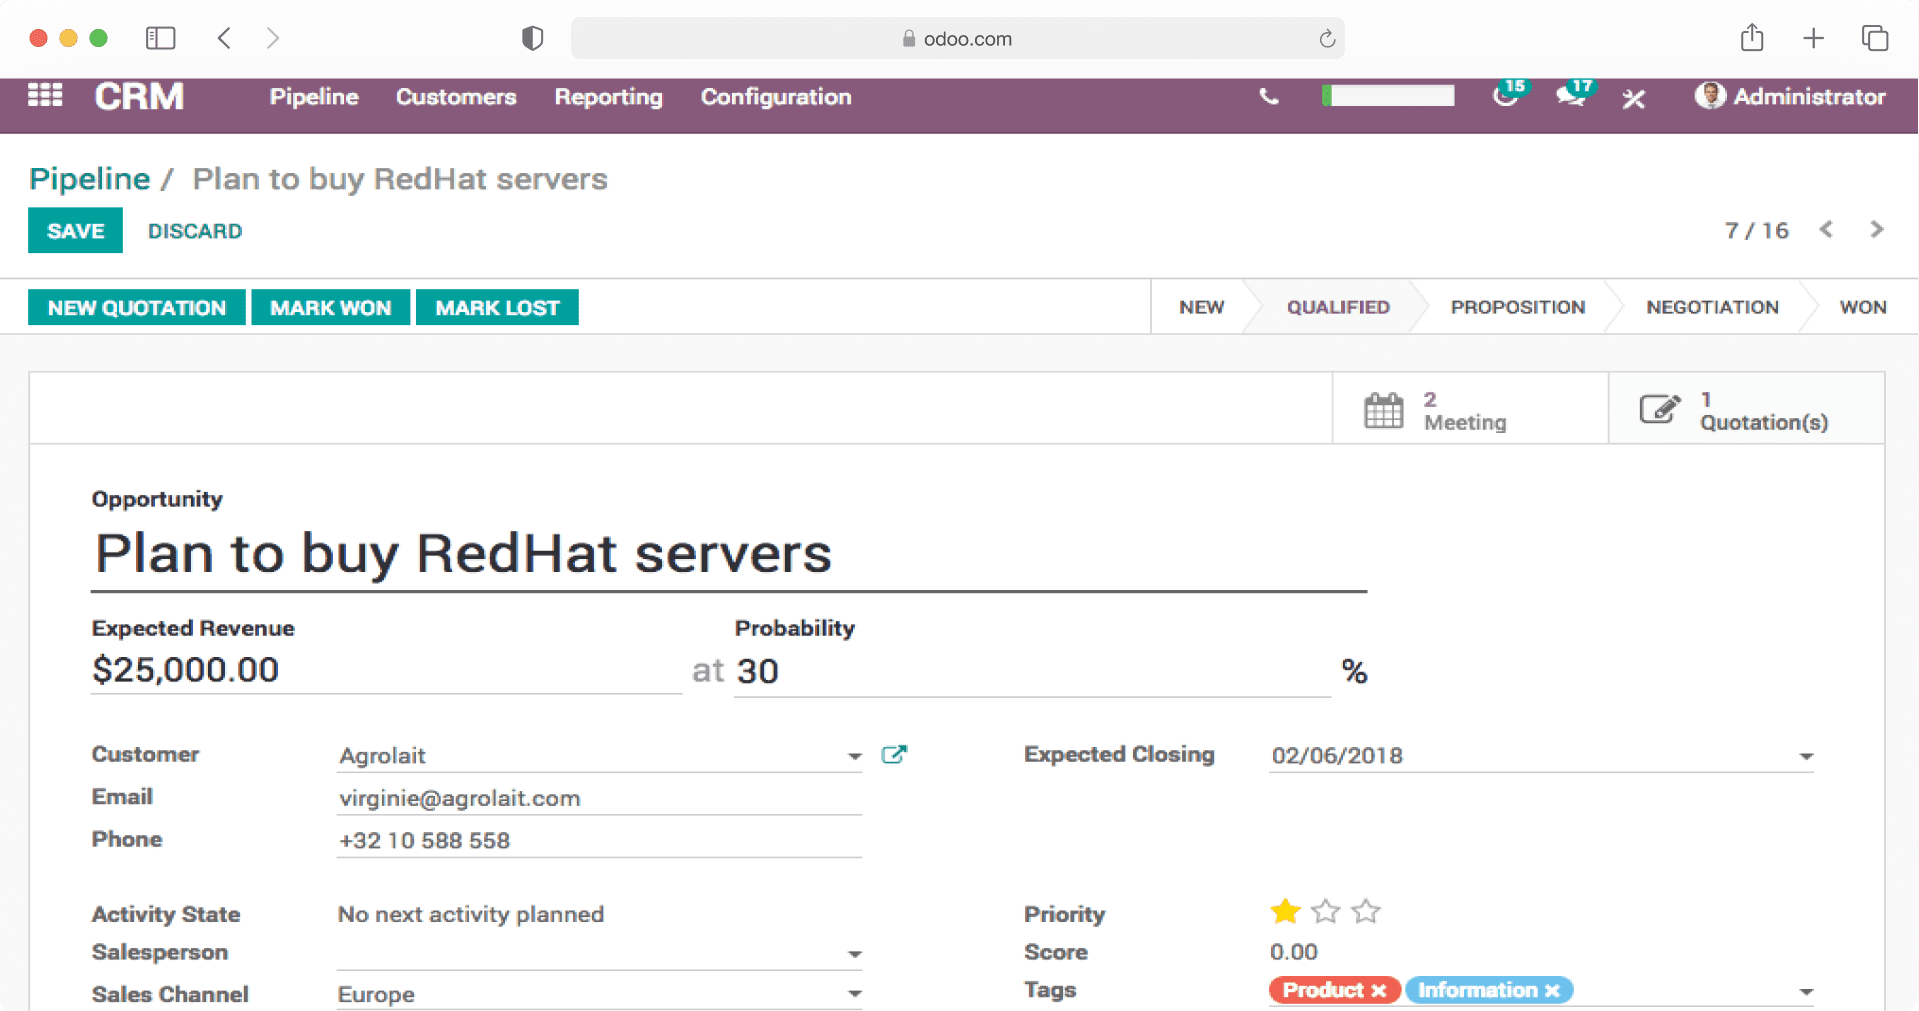Click New Quotation button
Image resolution: width=1919 pixels, height=1011 pixels.
(137, 307)
